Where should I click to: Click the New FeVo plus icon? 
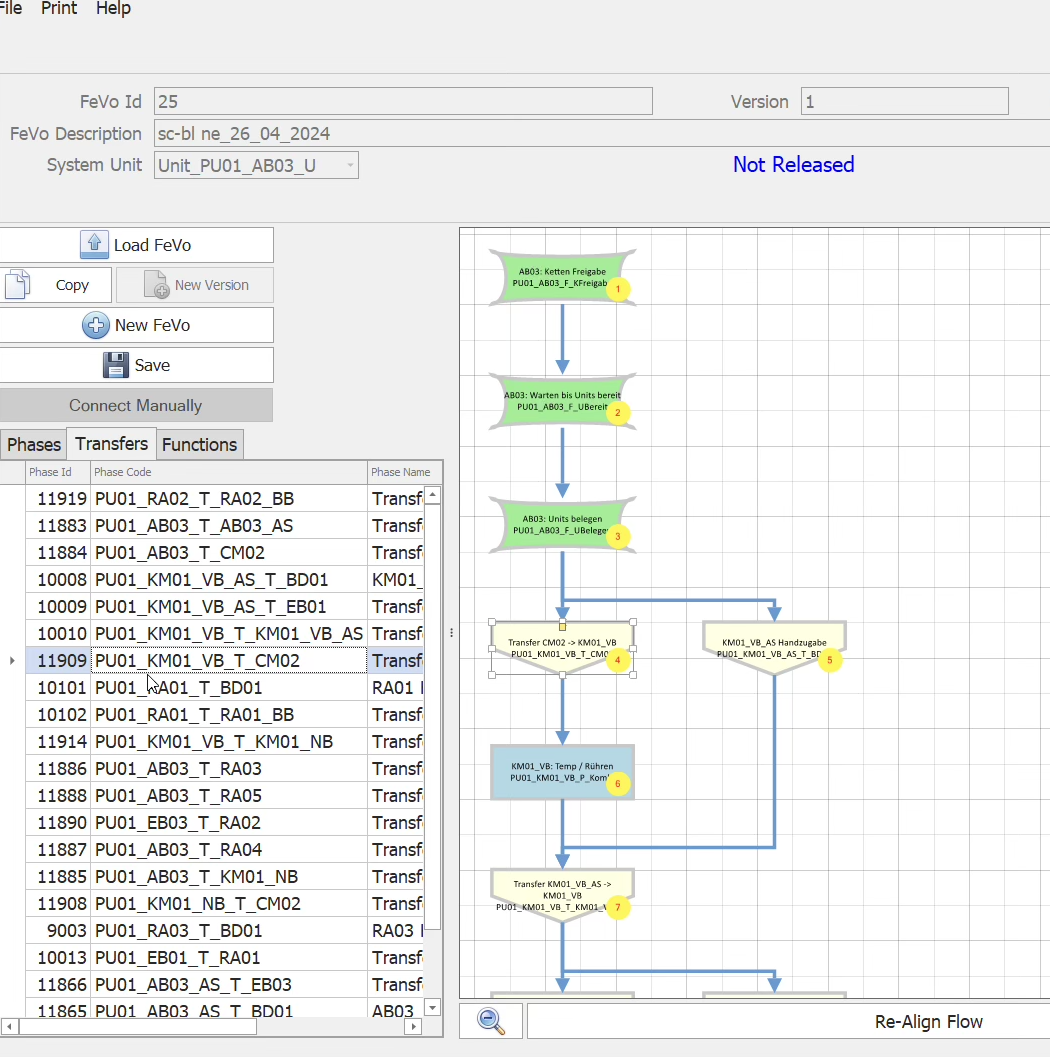[96, 325]
